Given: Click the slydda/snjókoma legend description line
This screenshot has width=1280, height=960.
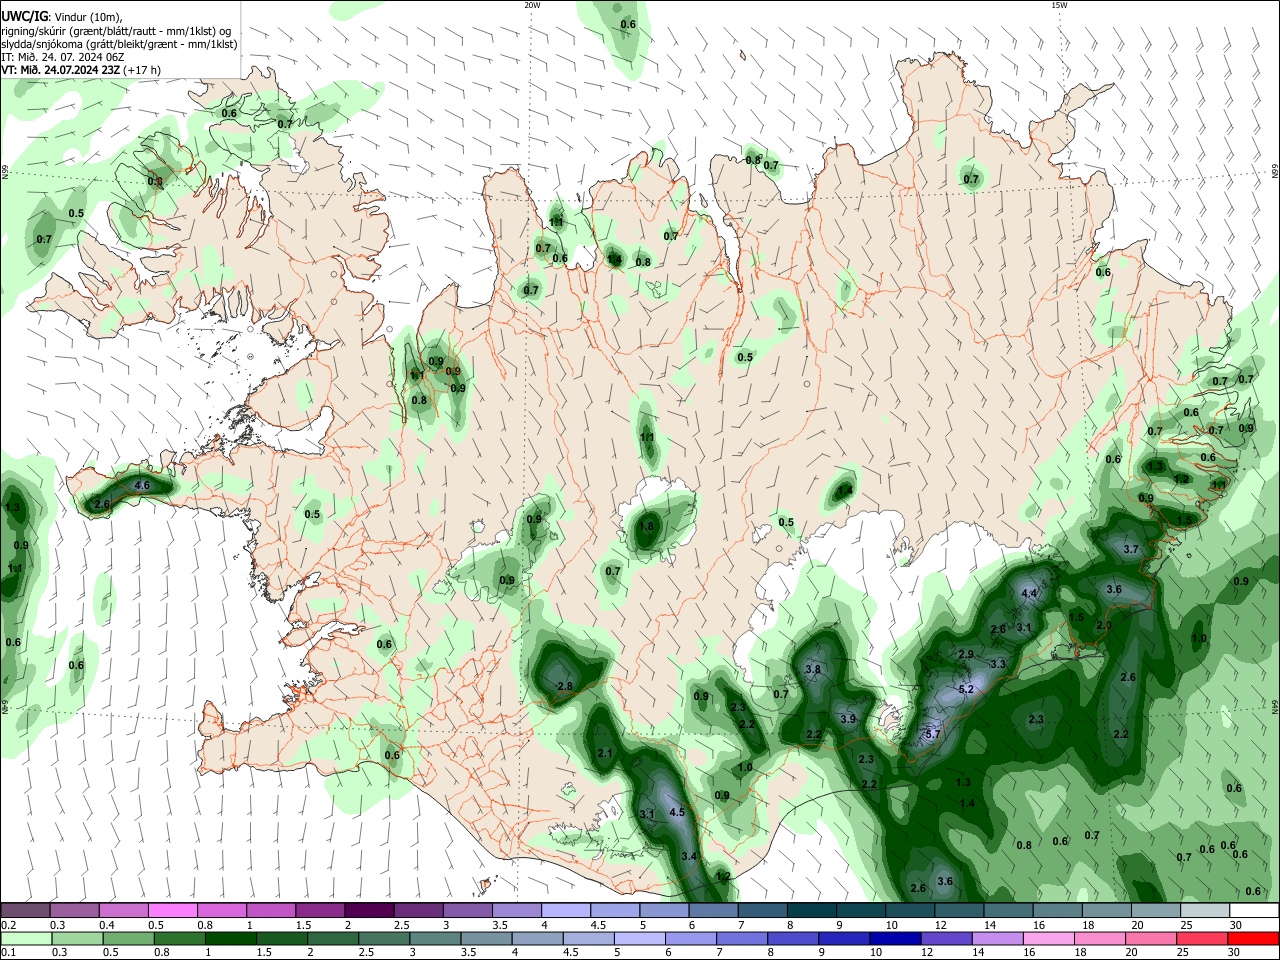Looking at the screenshot, I should click(x=119, y=44).
